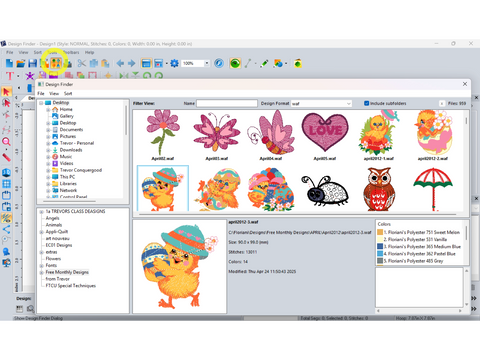The image size is (480, 360).
Task: Select the Flowers folder
Action: tap(53, 259)
